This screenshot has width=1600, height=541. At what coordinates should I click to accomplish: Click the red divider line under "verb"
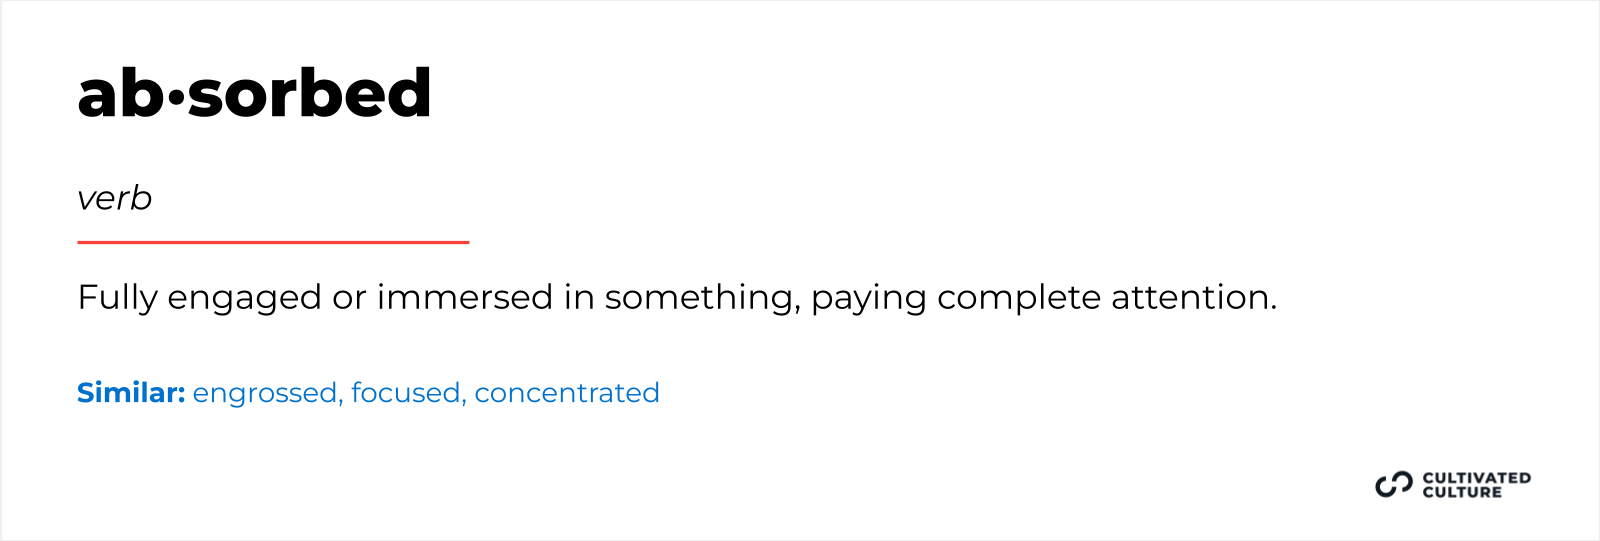tap(273, 242)
